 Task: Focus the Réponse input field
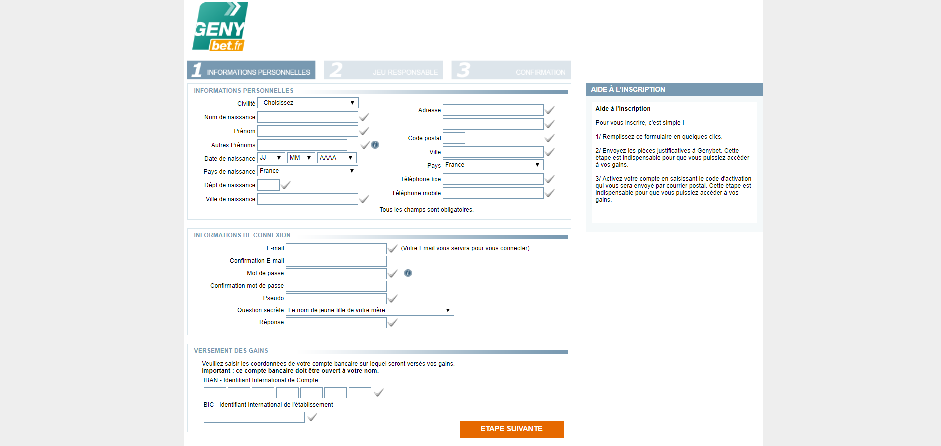point(336,322)
